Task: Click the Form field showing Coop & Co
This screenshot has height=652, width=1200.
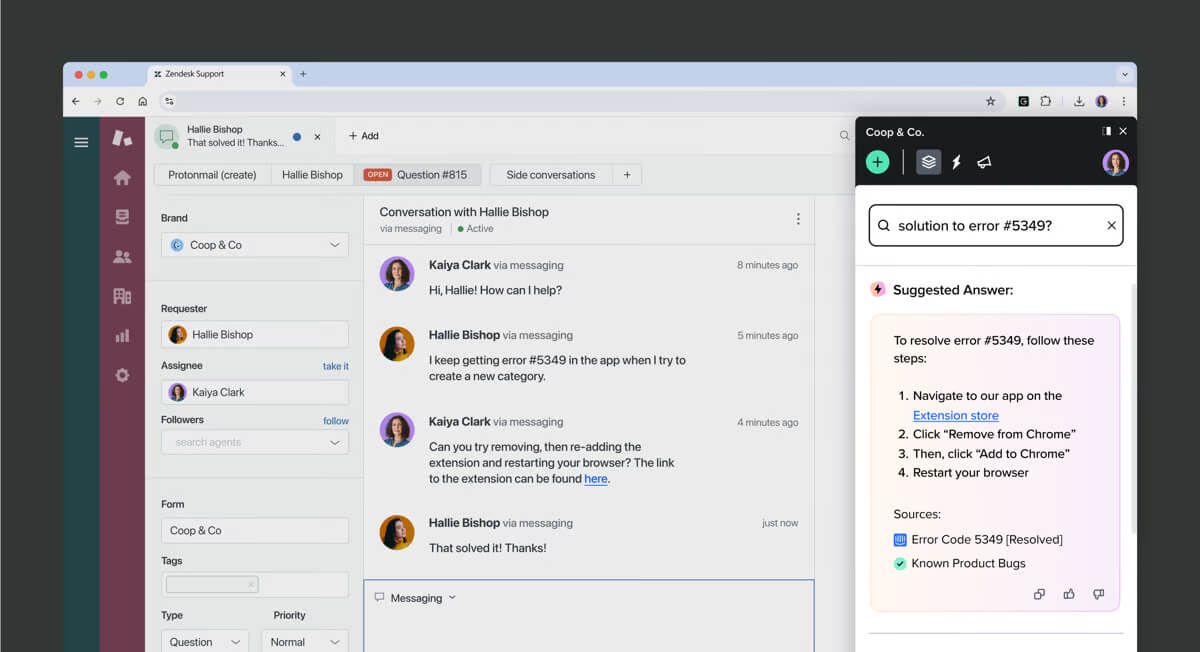Action: [255, 531]
